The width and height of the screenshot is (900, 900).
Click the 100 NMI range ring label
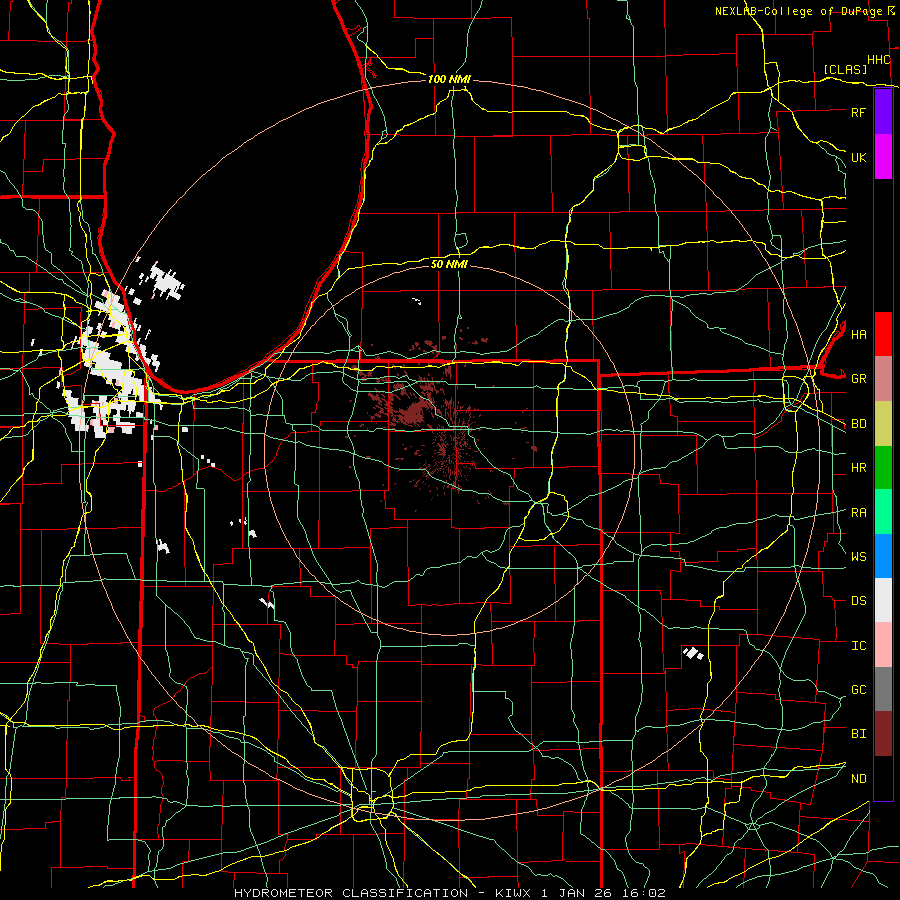[449, 79]
